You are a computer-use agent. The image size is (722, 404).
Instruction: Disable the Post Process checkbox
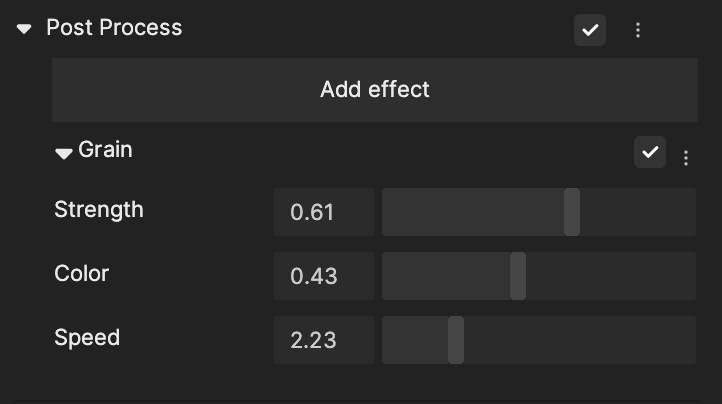590,30
